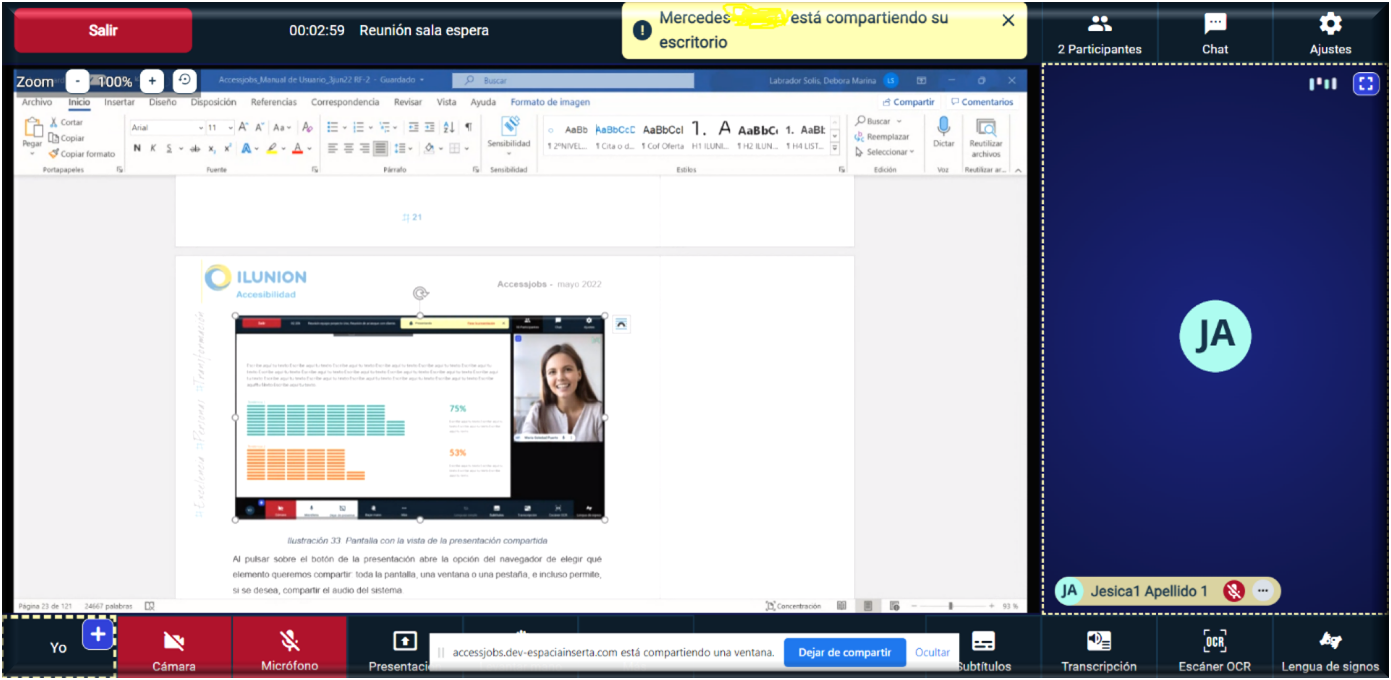Image resolution: width=1391 pixels, height=680 pixels.
Task: Open Lengua de signos
Action: (x=1330, y=648)
